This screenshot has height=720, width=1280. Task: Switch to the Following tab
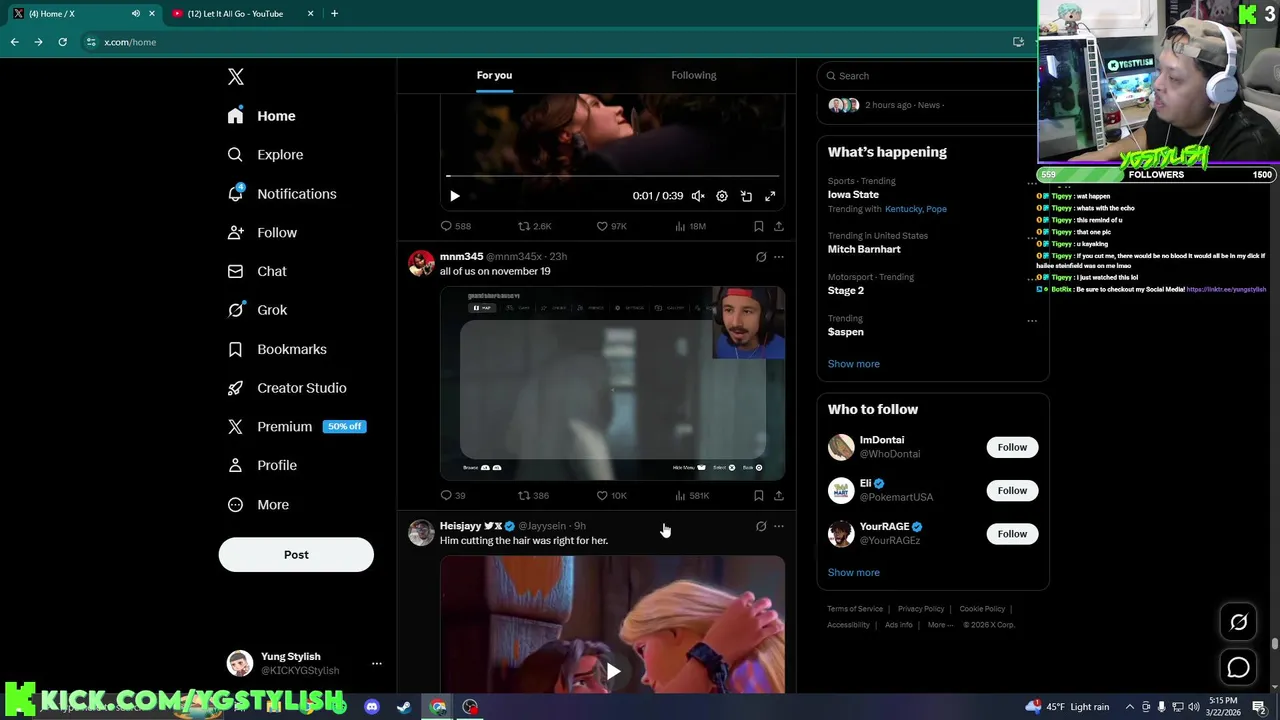pyautogui.click(x=694, y=75)
